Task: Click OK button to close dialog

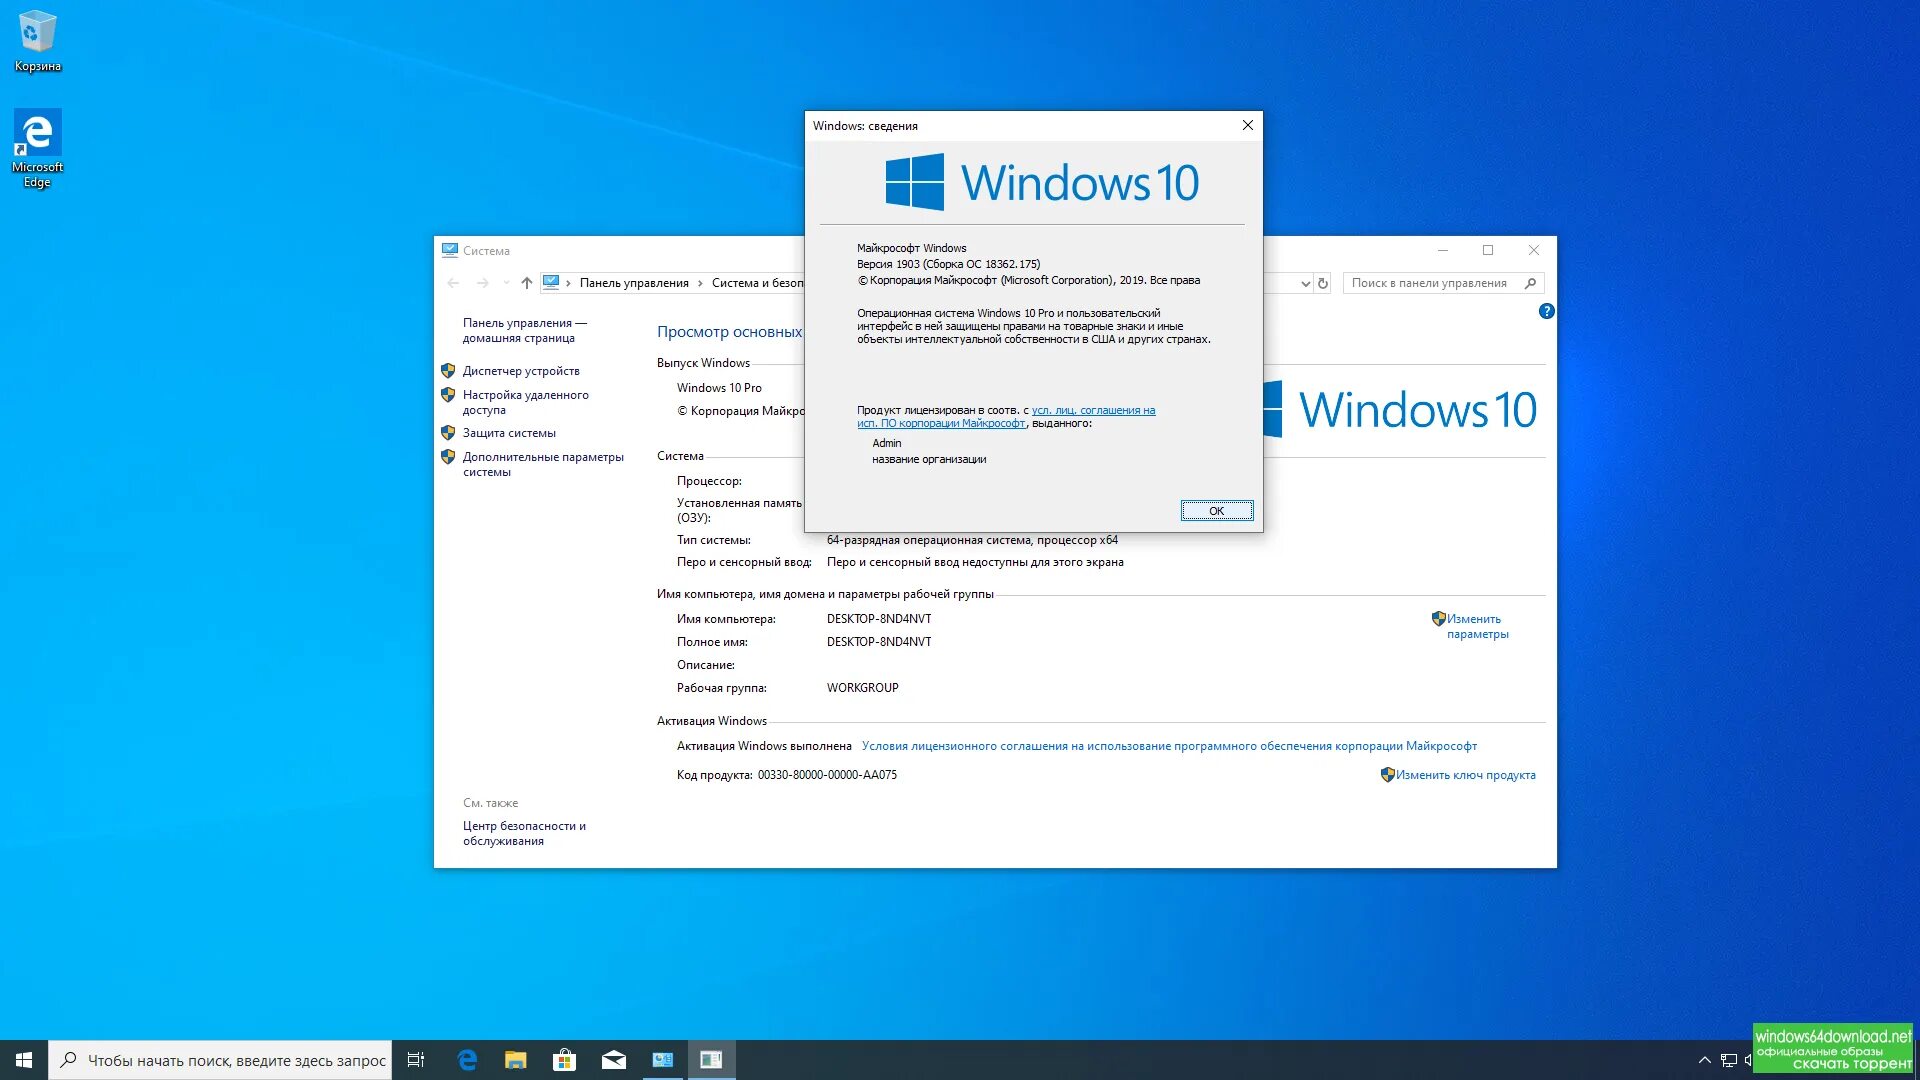Action: point(1215,510)
